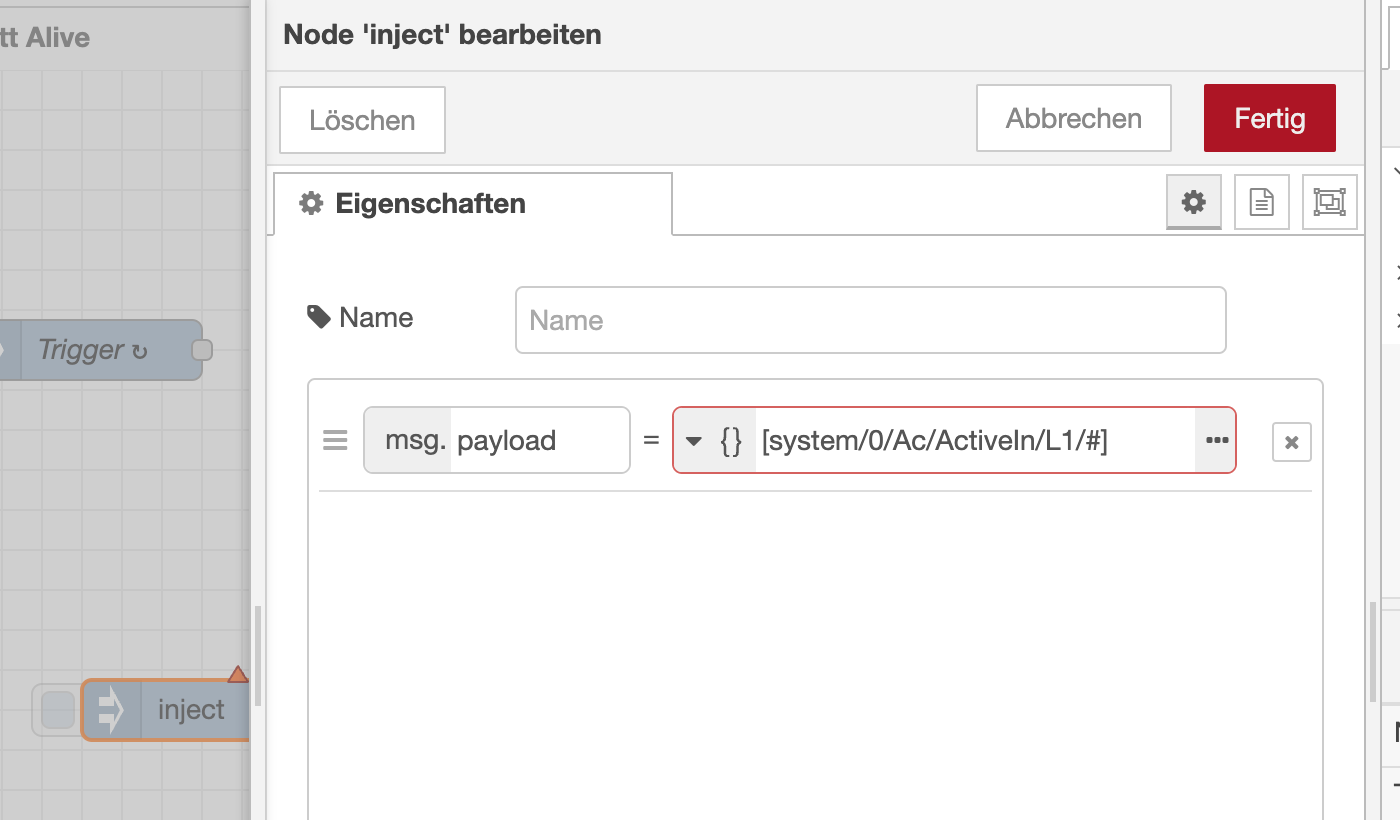Grab the property row reorder handle

pos(335,440)
